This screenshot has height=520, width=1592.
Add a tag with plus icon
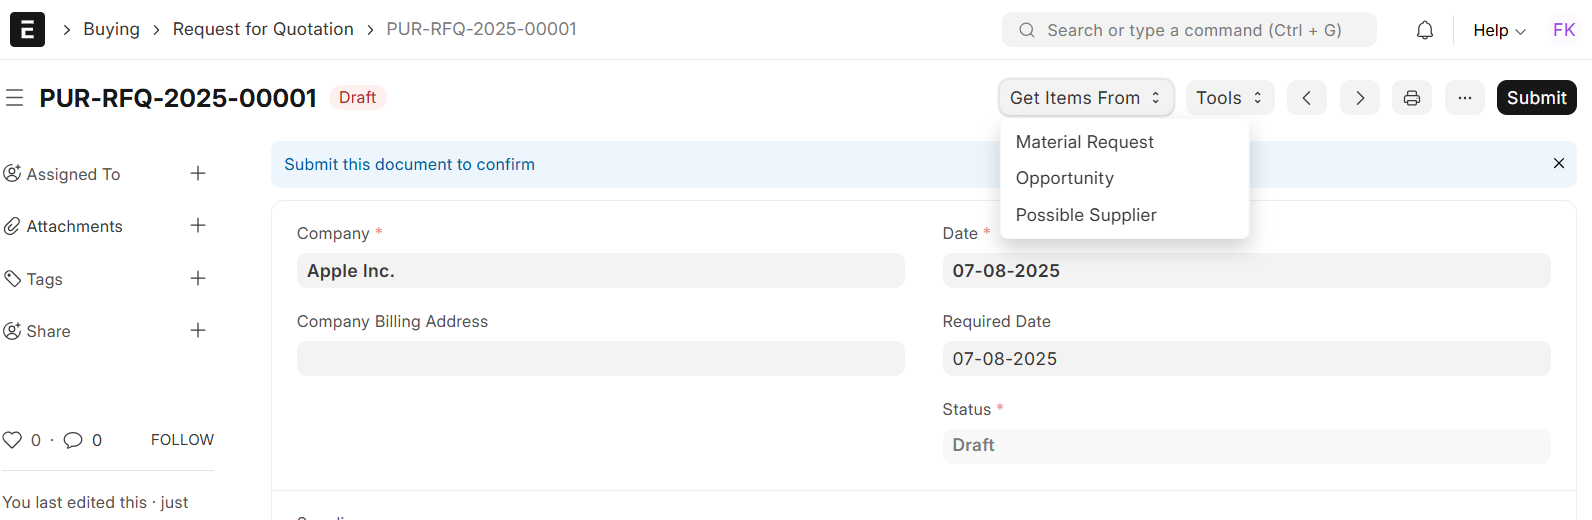198,279
